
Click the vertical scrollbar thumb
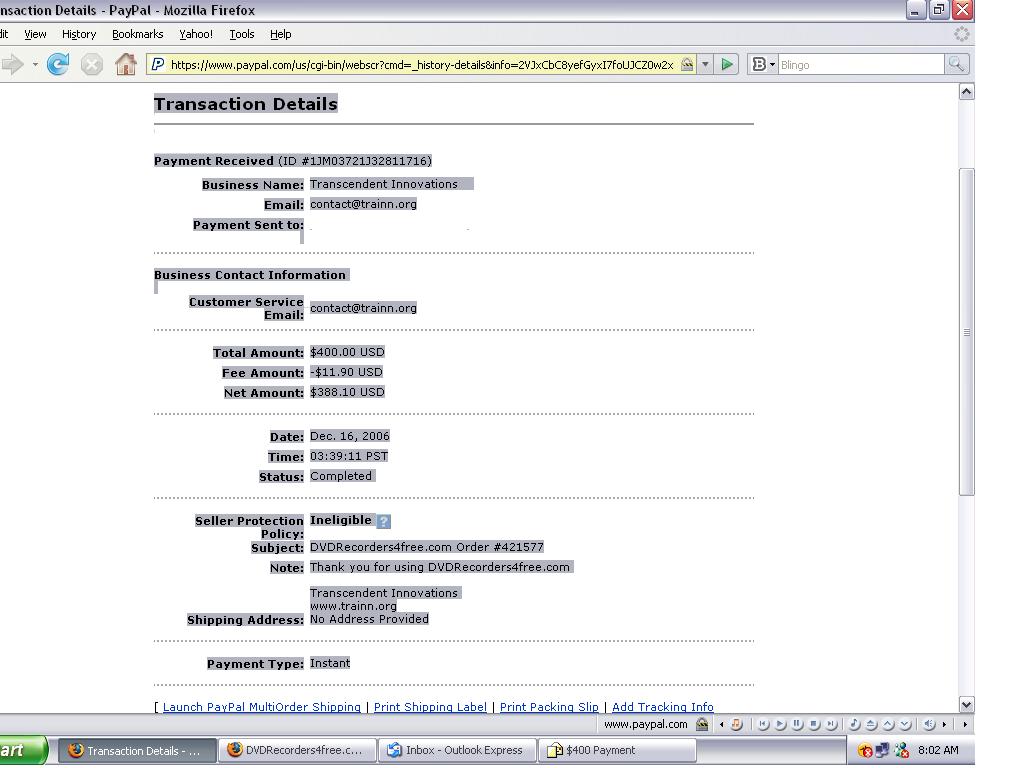click(x=967, y=332)
